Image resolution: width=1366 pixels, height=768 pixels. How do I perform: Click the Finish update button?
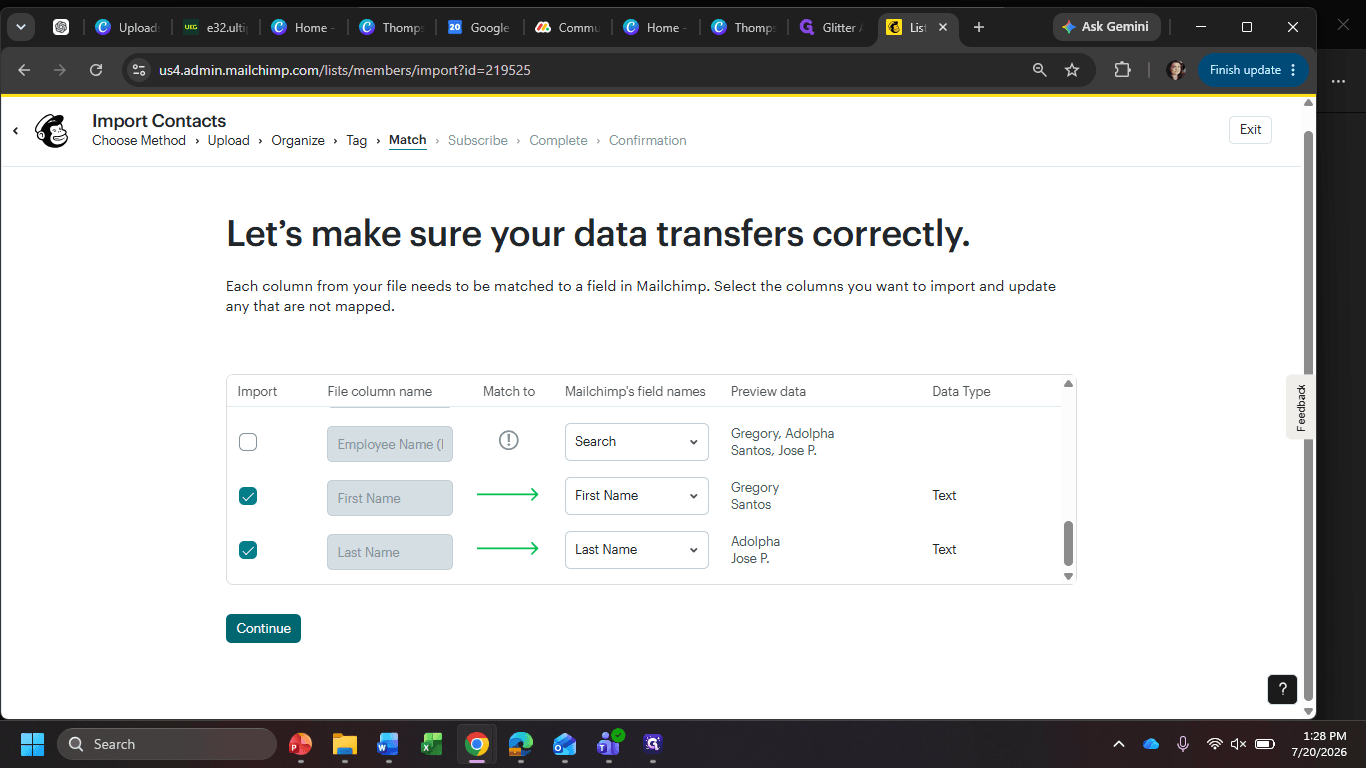point(1253,70)
